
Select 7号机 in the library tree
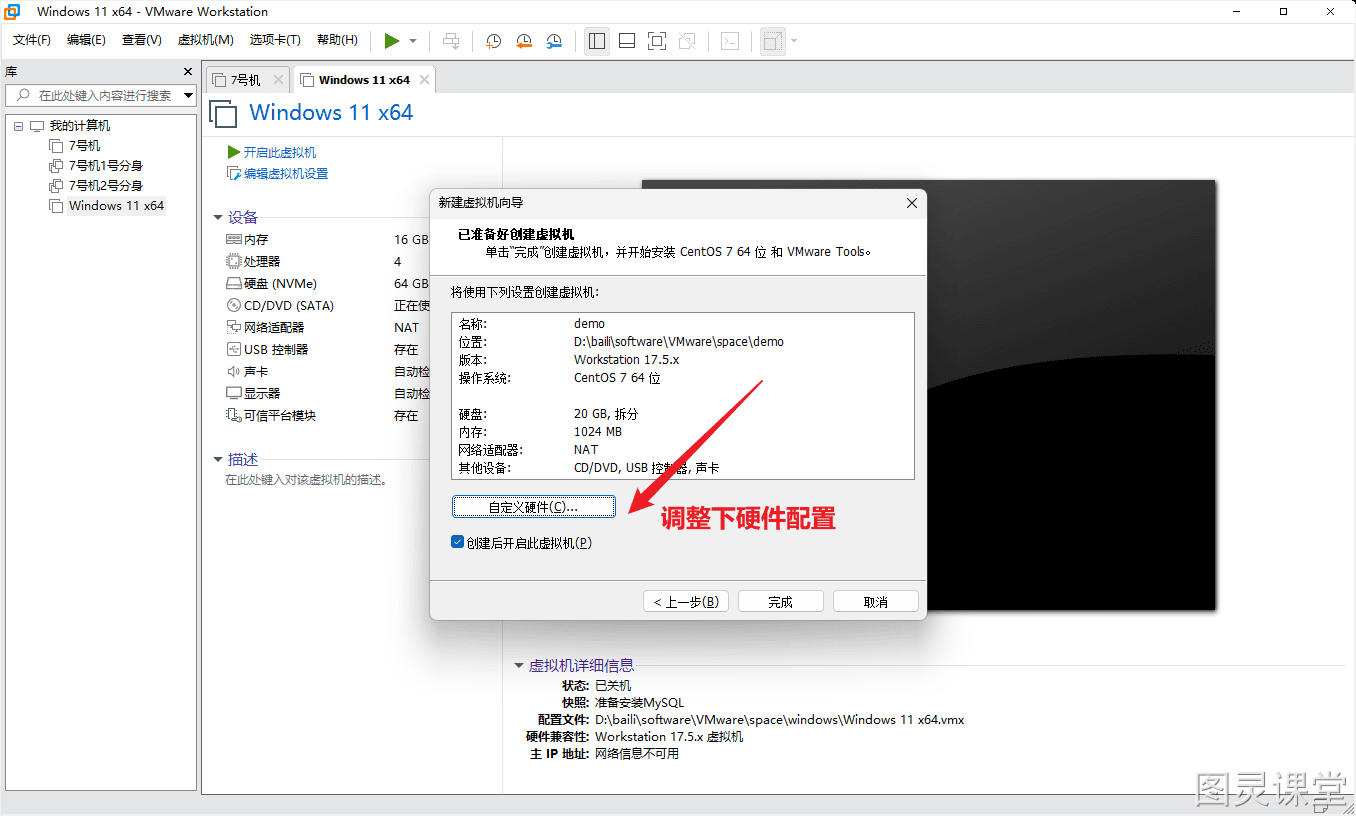(x=84, y=146)
